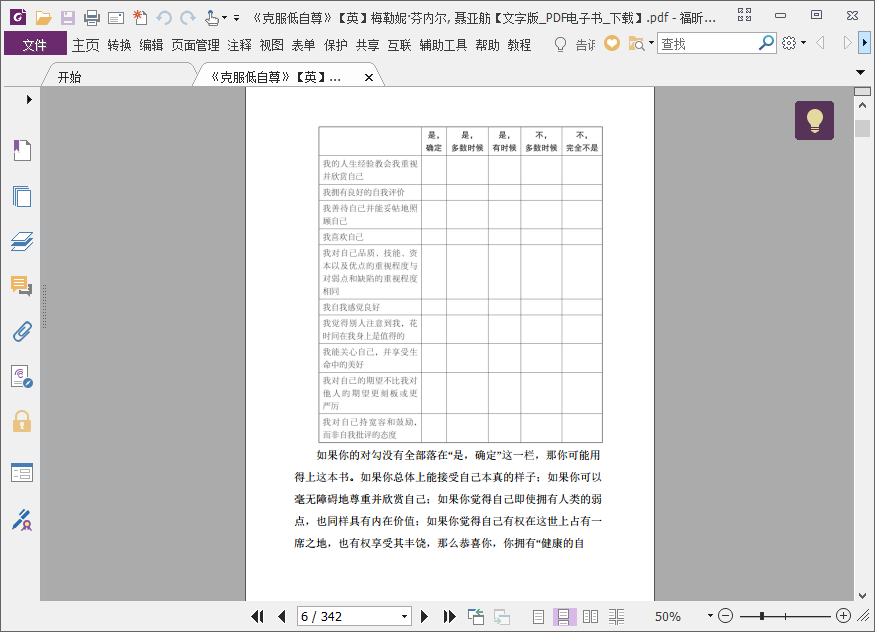Click the scroll down arrow

coord(862,595)
